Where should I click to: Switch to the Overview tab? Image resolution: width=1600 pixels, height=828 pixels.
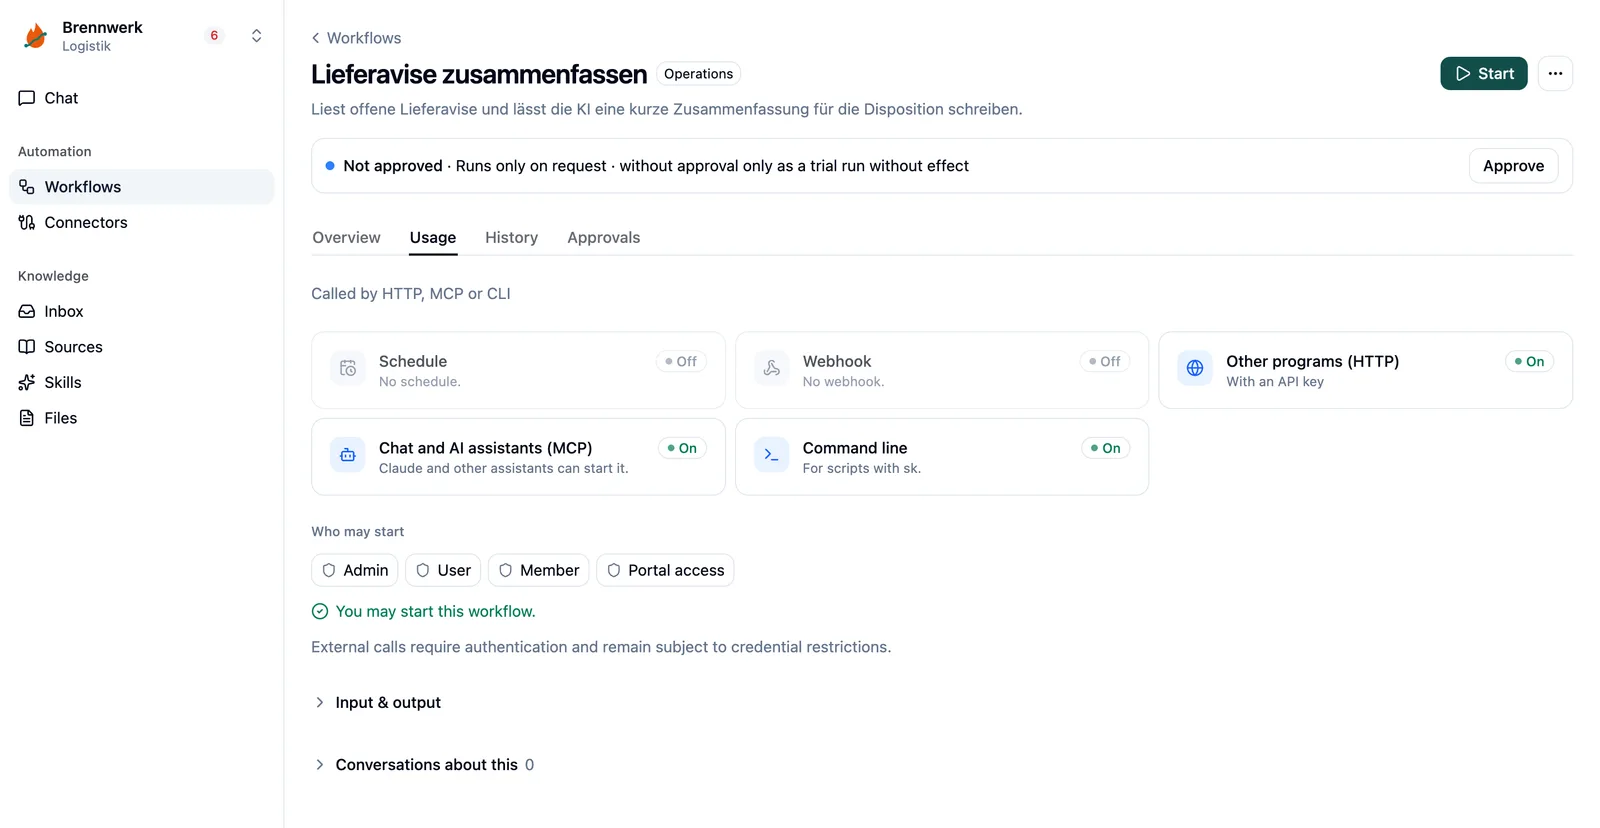click(x=346, y=238)
